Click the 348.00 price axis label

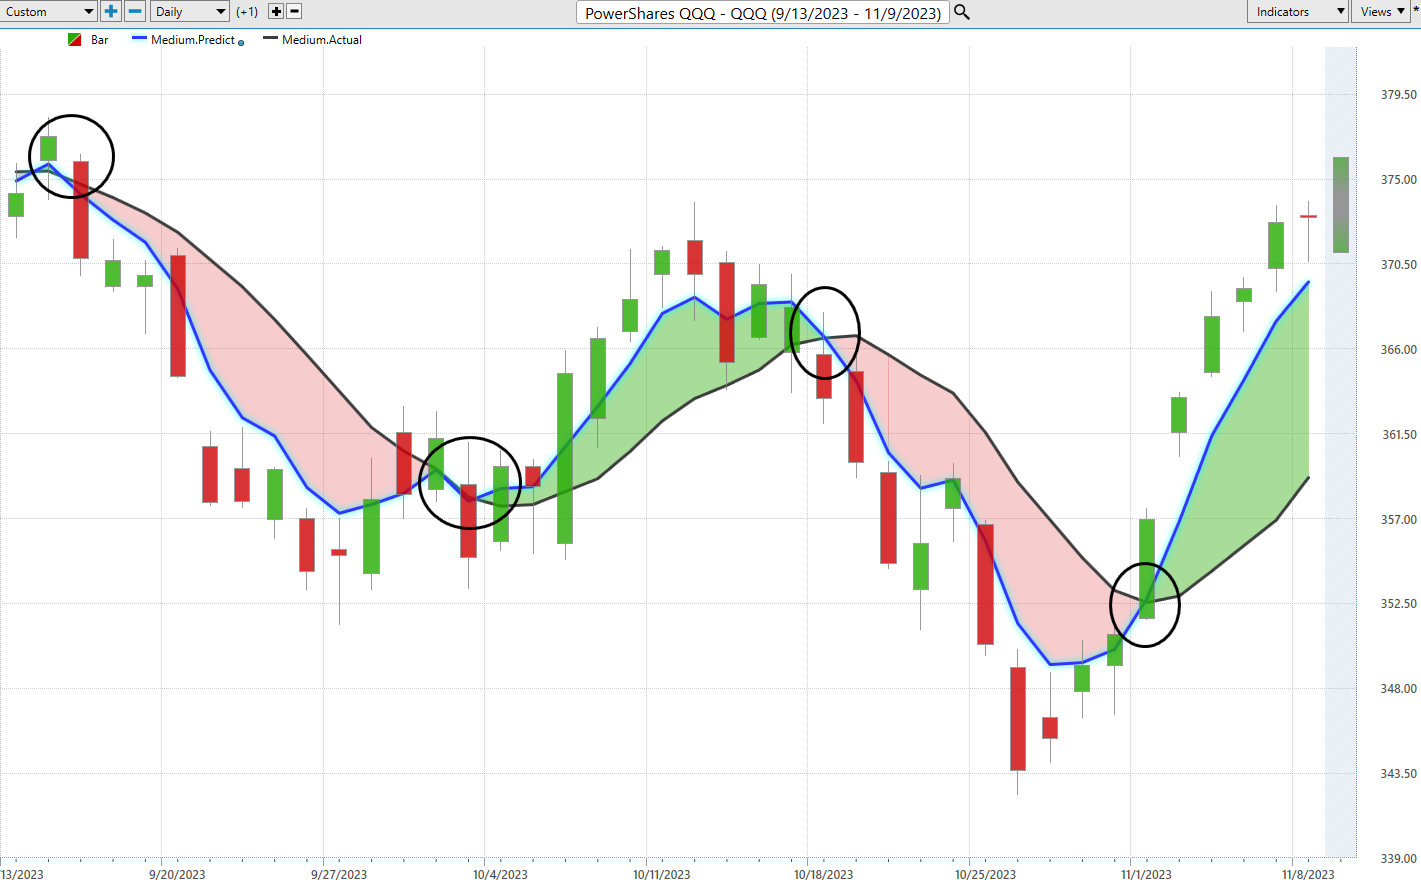tap(1398, 689)
